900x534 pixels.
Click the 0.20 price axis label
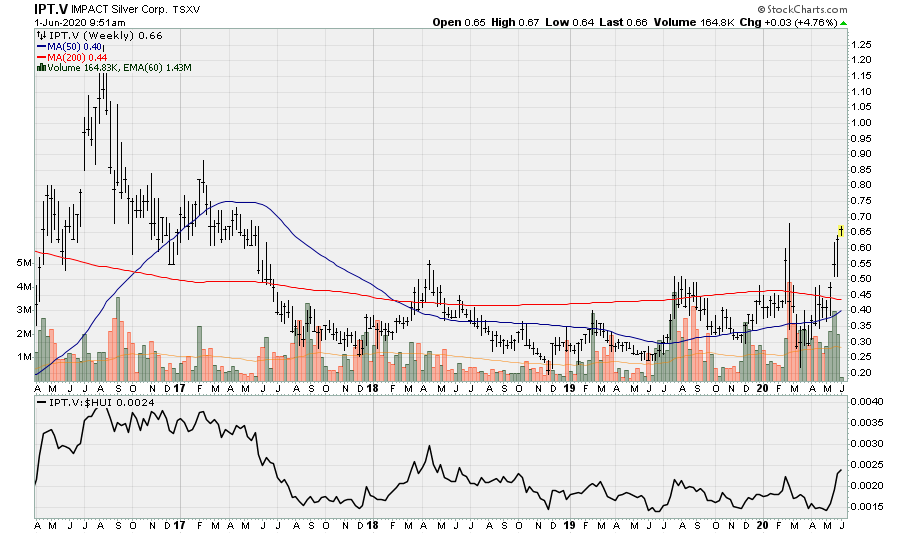pos(862,373)
